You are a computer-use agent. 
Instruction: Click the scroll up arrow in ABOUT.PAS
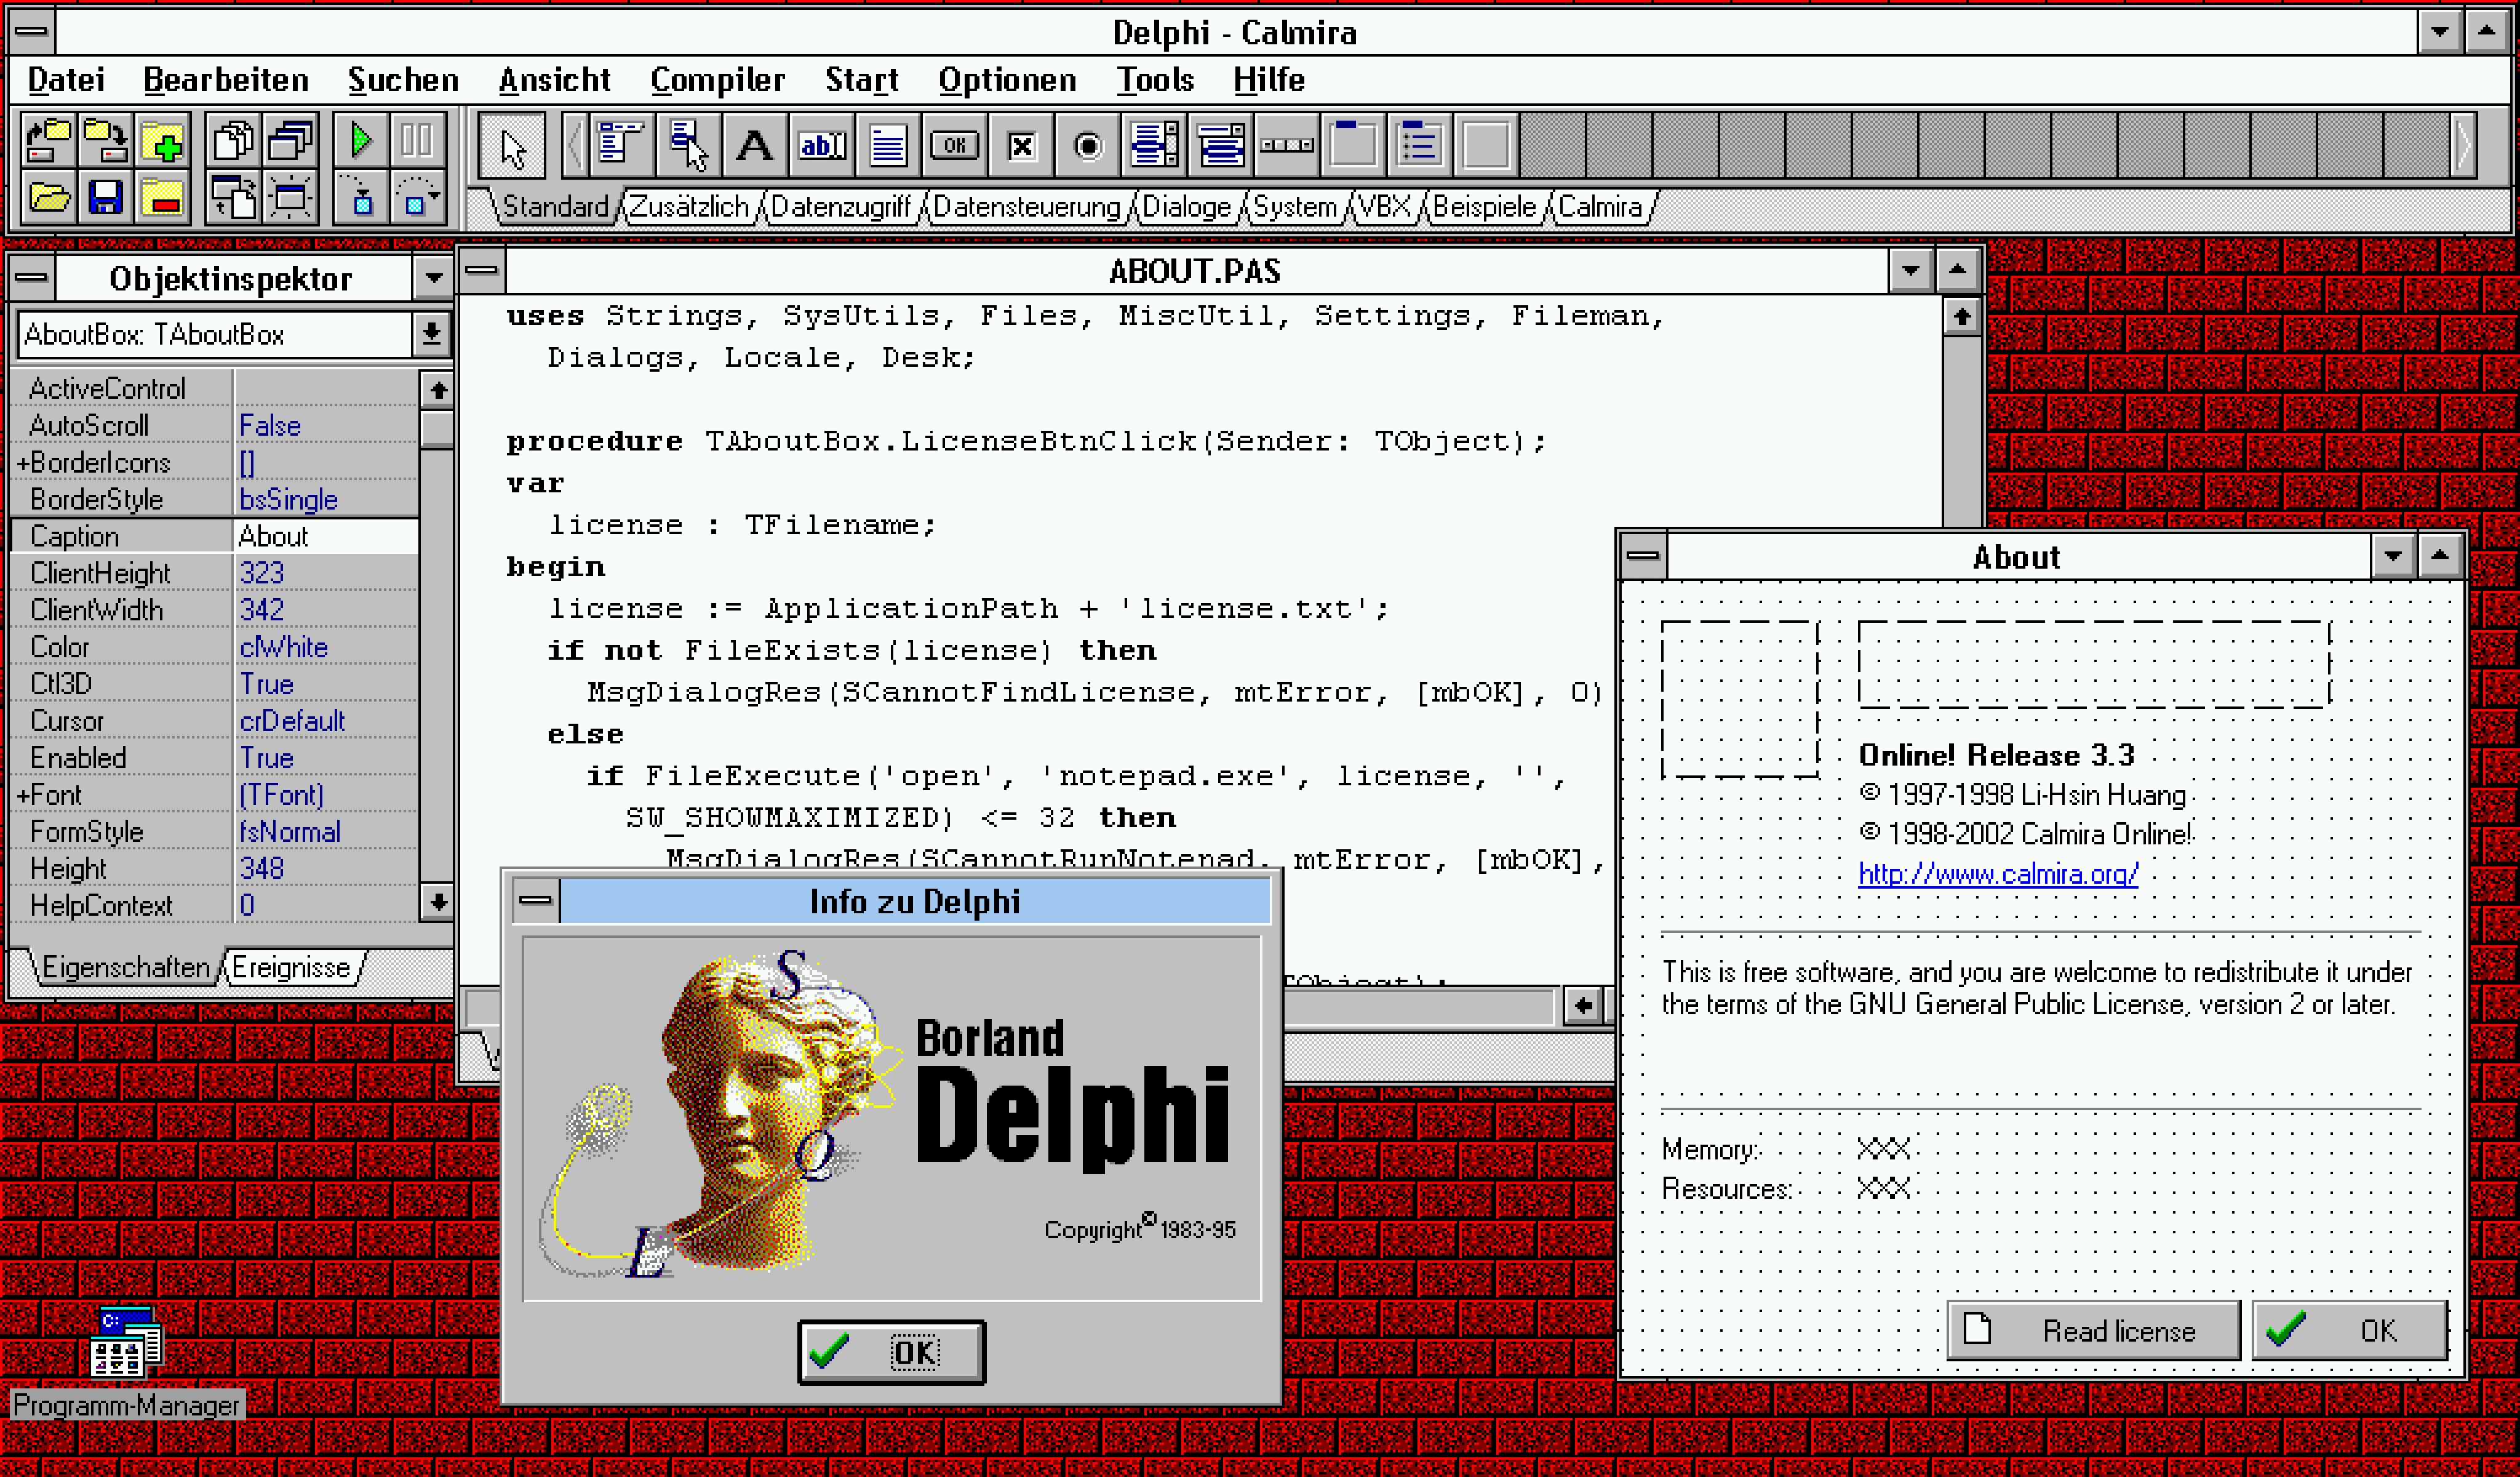[x=1961, y=317]
